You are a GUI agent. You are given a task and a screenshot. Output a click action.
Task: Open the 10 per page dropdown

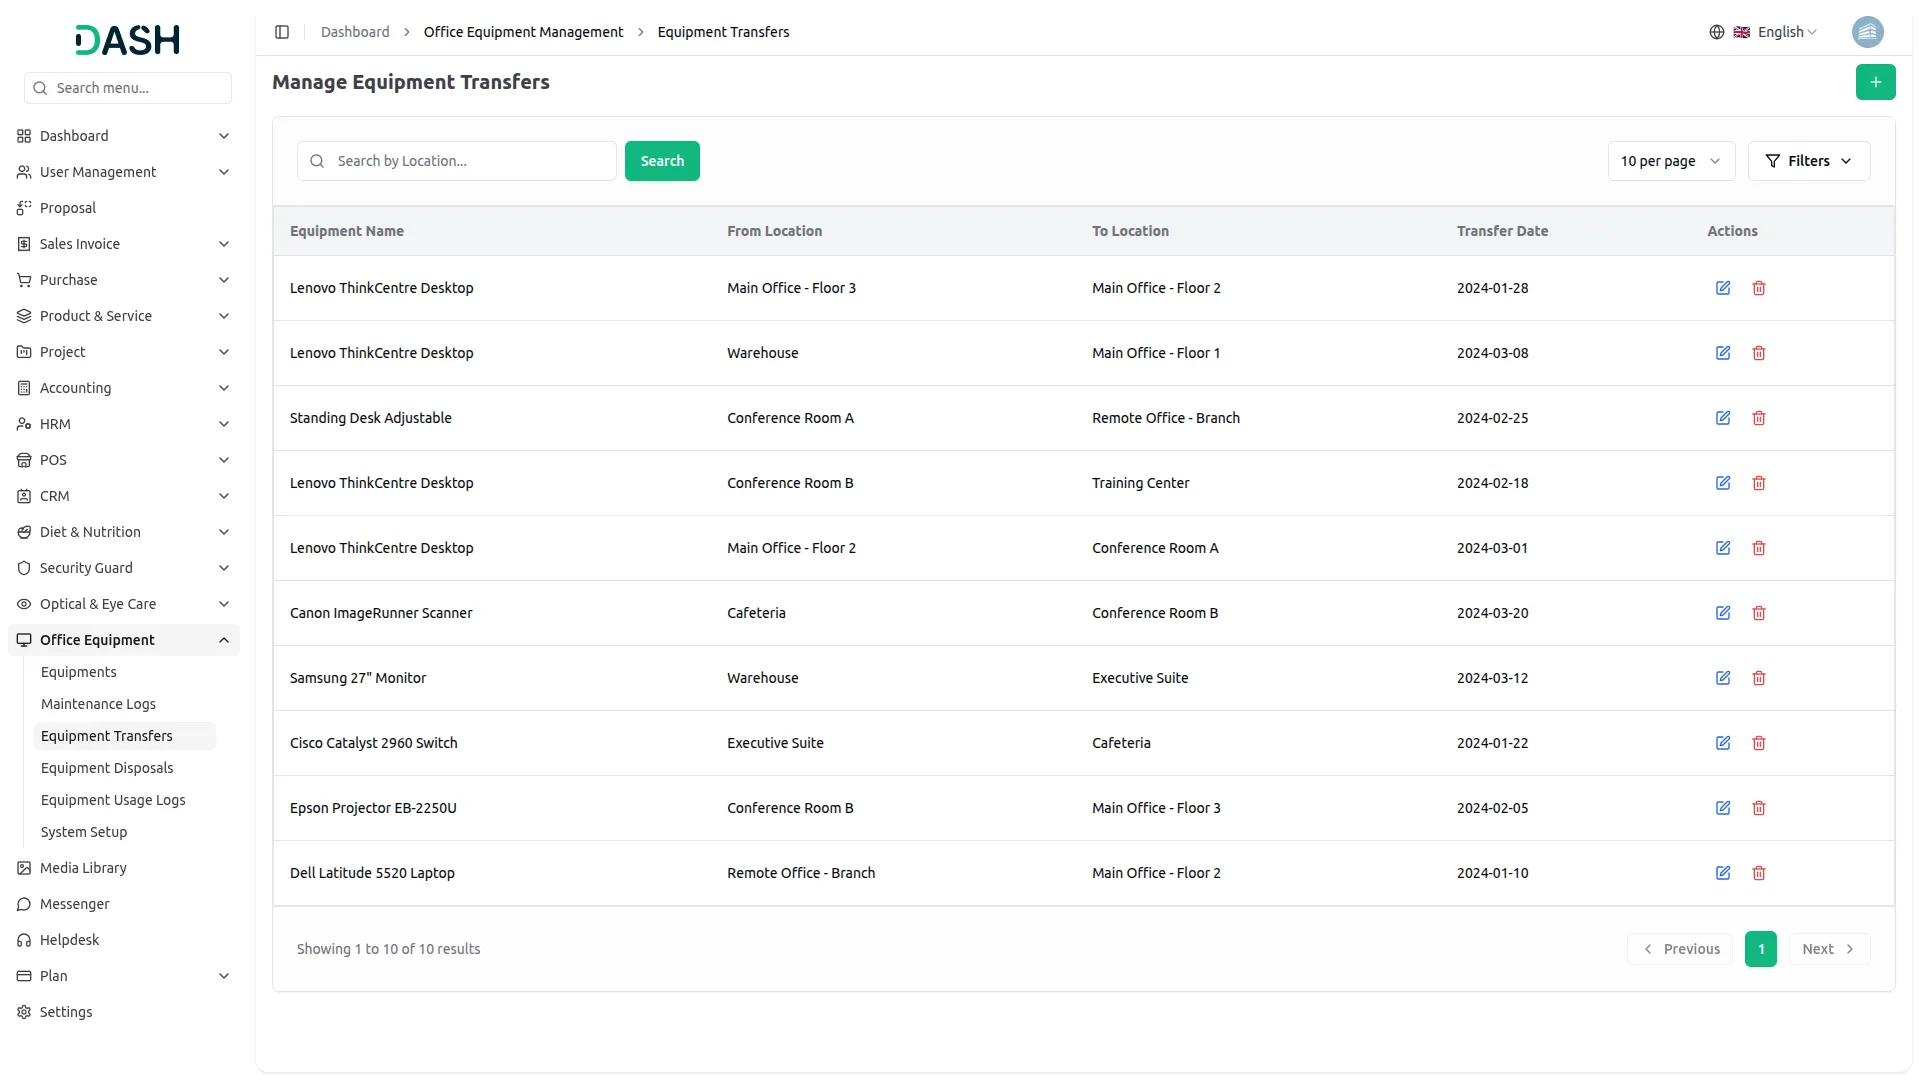(1670, 161)
